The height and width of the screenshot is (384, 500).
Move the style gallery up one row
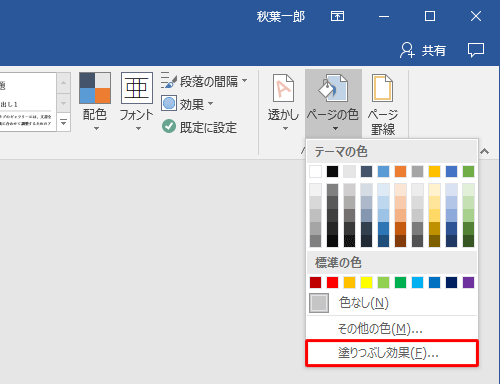tap(64, 83)
